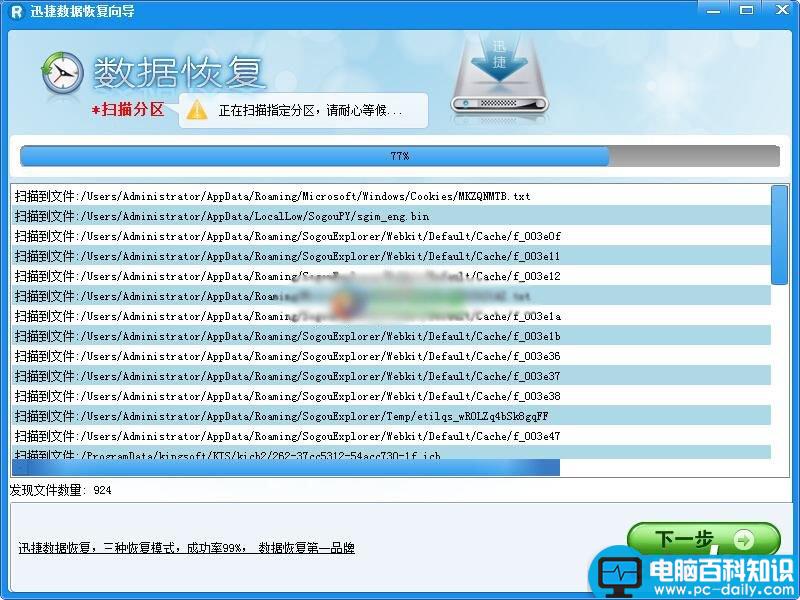The height and width of the screenshot is (600, 800).
Task: Click the 扫描分区 step label
Action: pos(128,109)
